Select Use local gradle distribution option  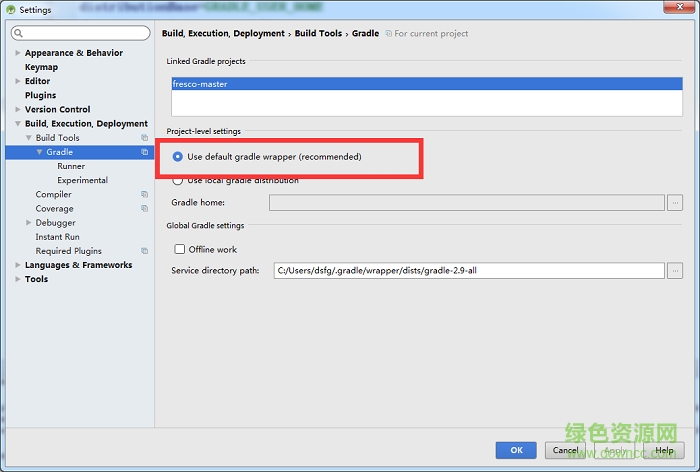coord(178,180)
